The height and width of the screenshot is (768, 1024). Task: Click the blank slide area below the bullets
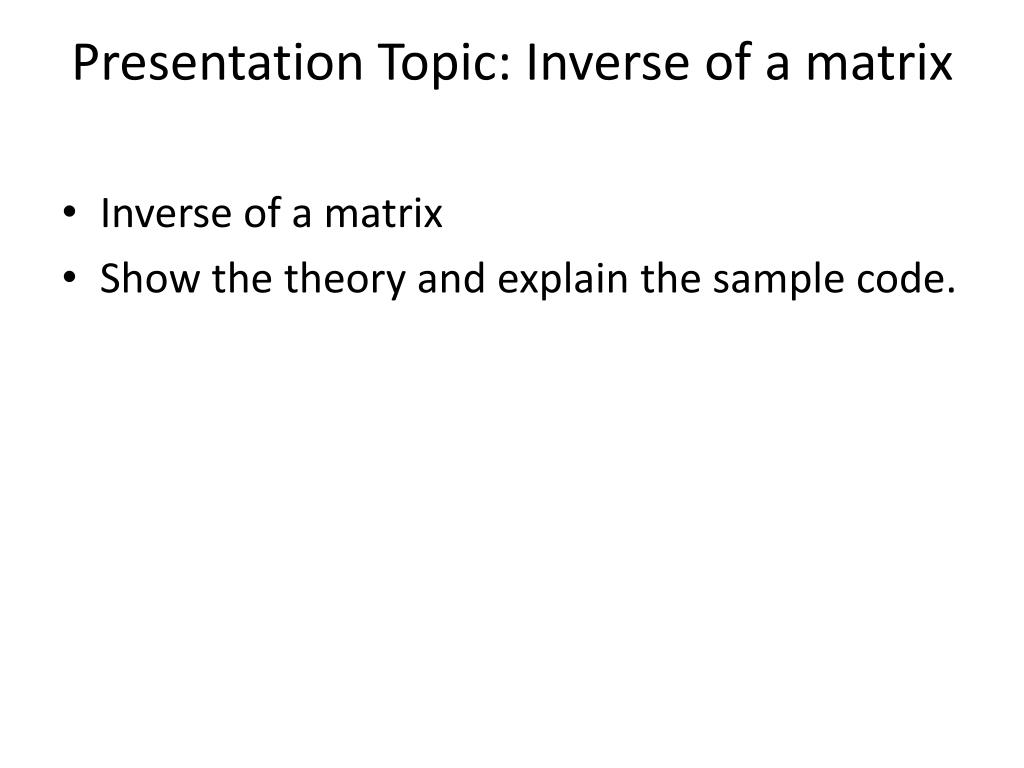(x=512, y=522)
